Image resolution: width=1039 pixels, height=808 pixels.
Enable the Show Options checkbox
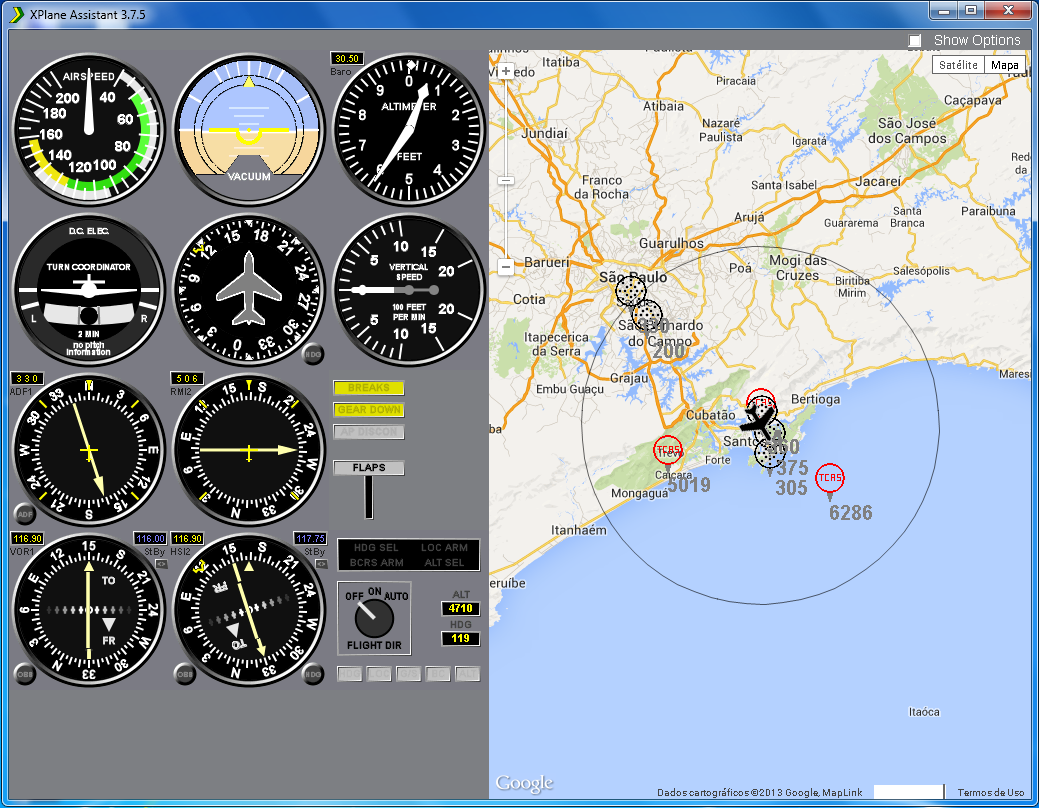click(x=915, y=40)
